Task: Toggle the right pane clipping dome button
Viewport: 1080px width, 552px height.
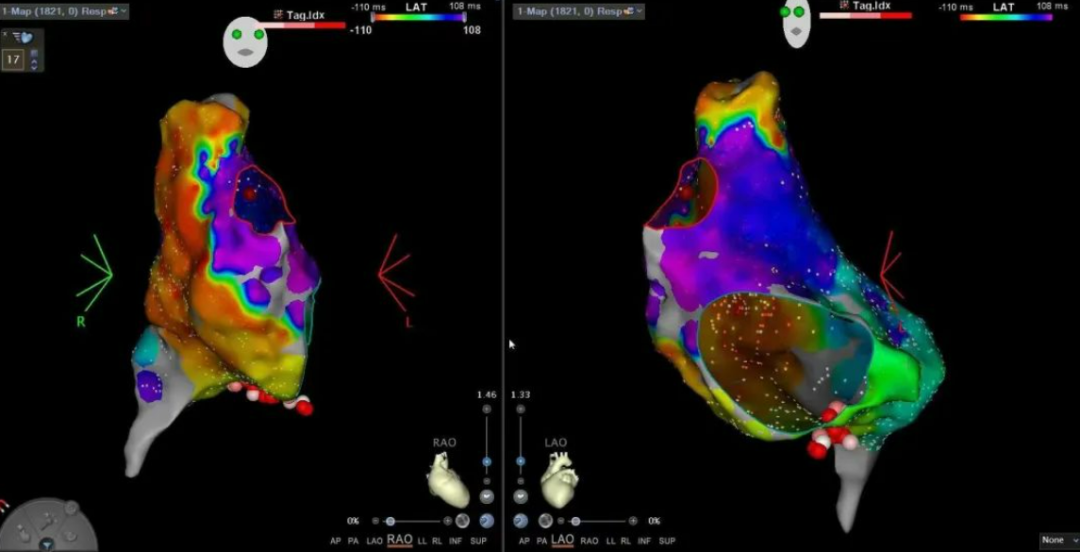Action: (521, 497)
